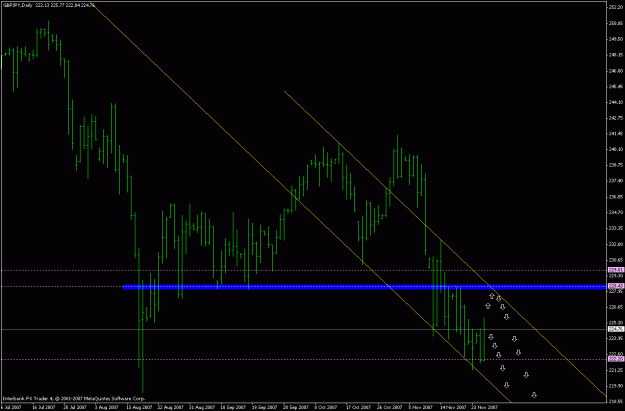Click the 219.90 price axis label
Image resolution: width=625 pixels, height=411 pixels.
616,386
